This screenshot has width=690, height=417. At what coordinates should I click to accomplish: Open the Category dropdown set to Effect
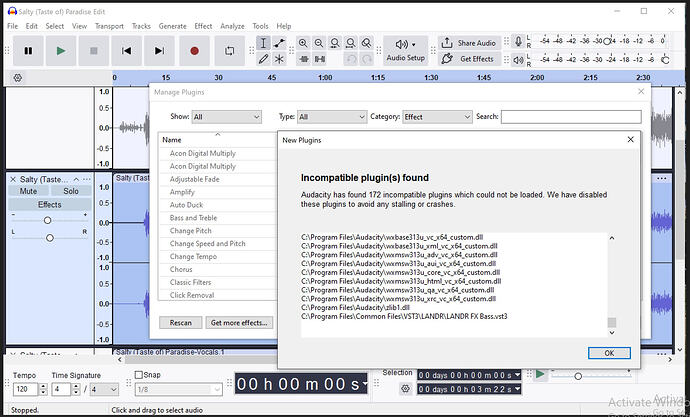coord(436,117)
